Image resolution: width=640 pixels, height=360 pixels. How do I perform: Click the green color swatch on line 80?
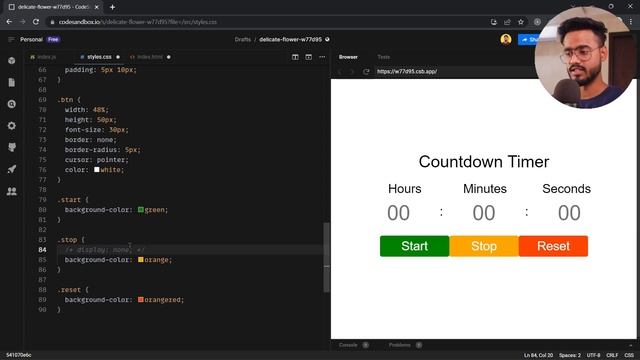click(x=141, y=209)
